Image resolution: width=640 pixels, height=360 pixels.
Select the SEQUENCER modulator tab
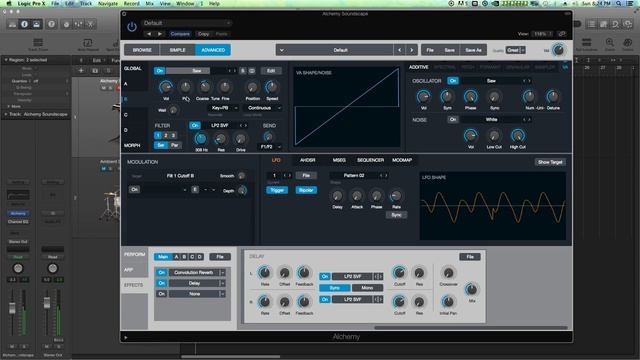(x=370, y=160)
